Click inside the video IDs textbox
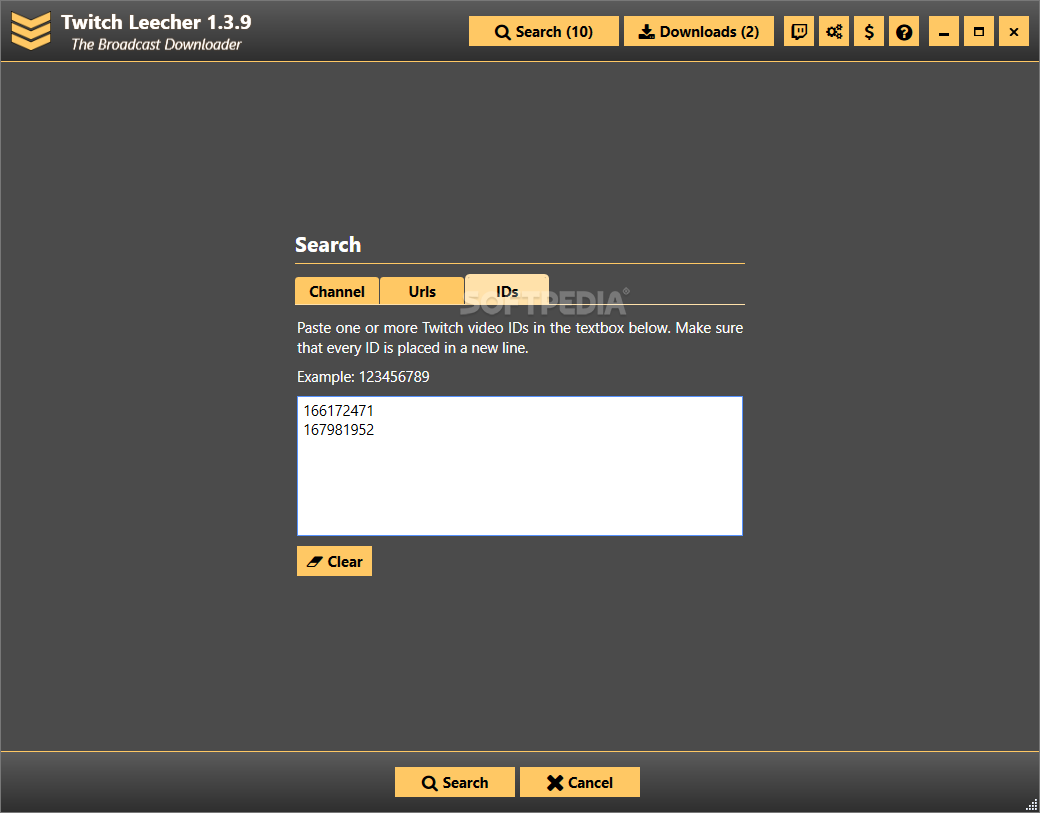1040x813 pixels. click(x=519, y=466)
